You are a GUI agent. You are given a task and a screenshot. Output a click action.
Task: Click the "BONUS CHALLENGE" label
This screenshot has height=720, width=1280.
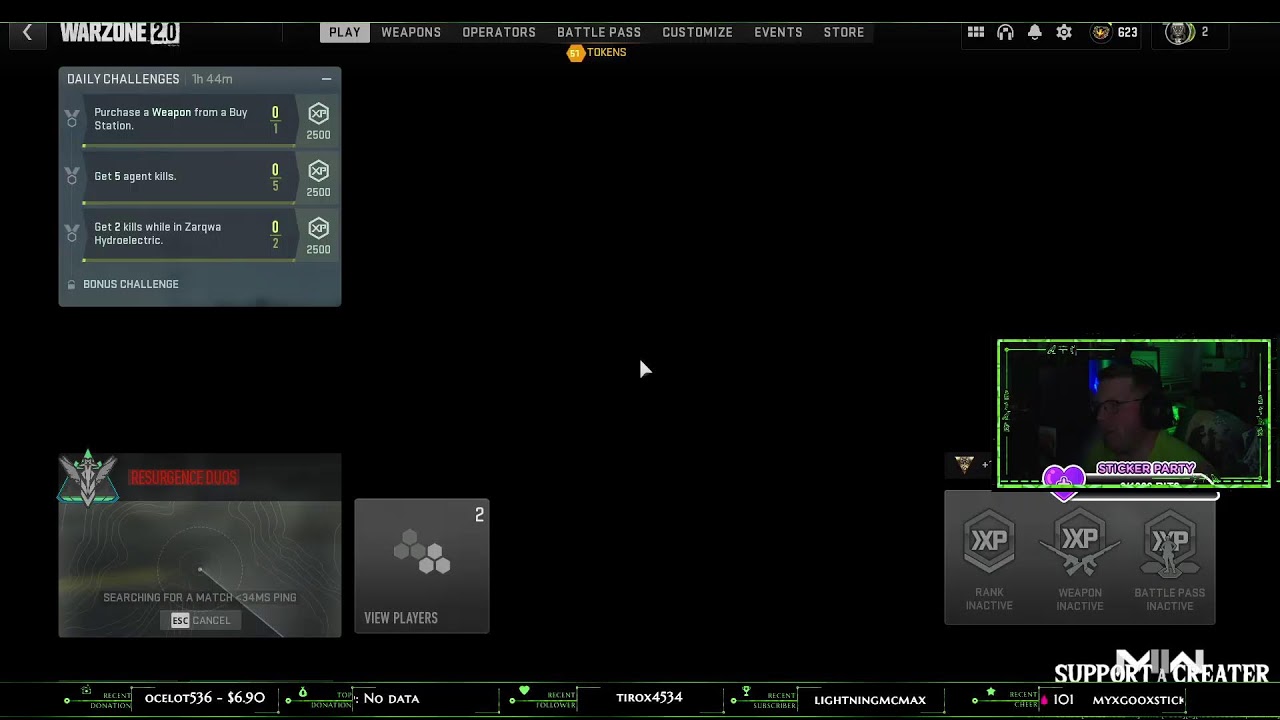click(x=131, y=284)
